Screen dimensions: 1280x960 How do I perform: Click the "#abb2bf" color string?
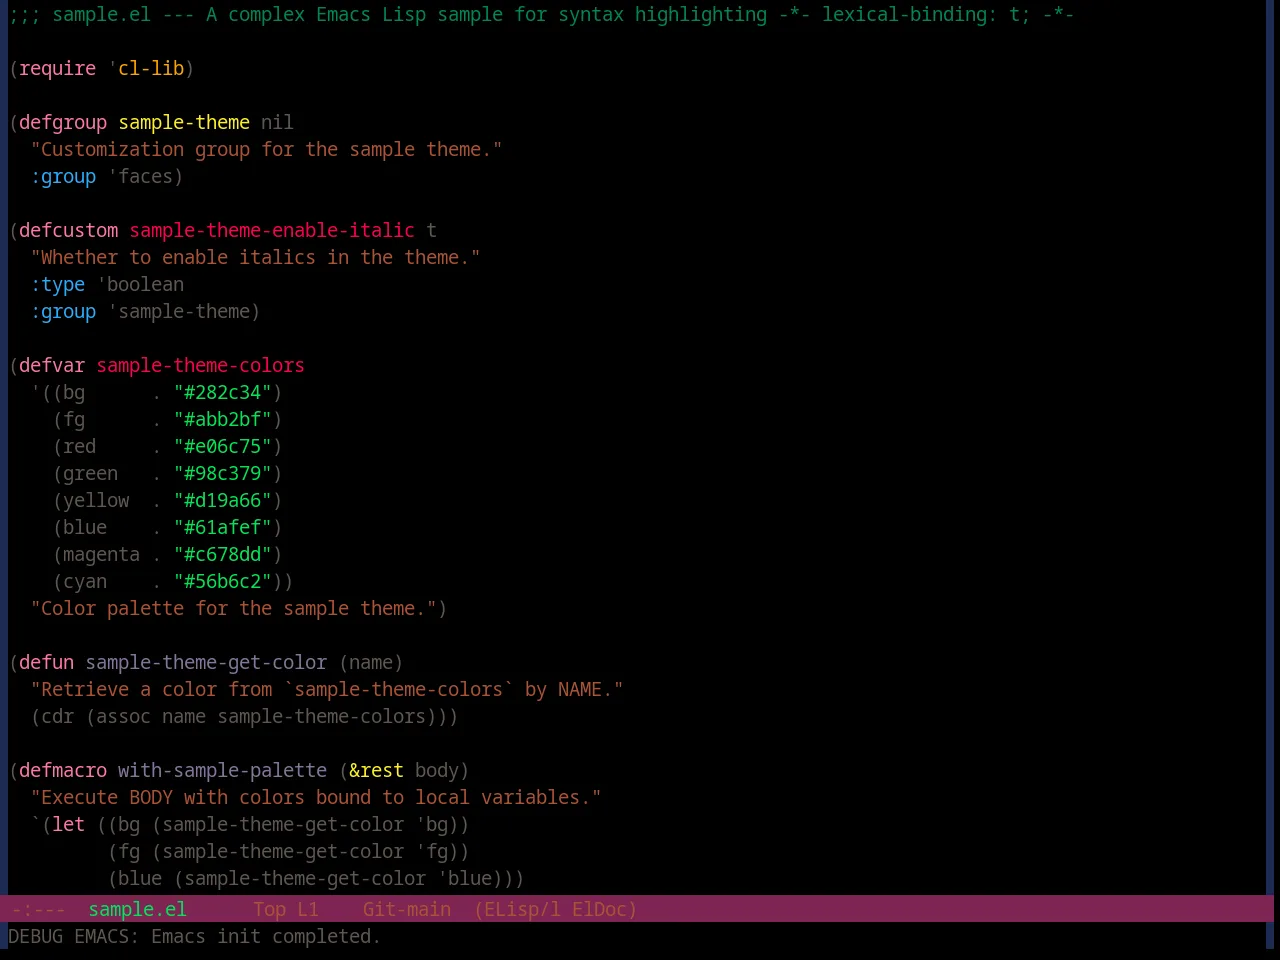tap(223, 419)
